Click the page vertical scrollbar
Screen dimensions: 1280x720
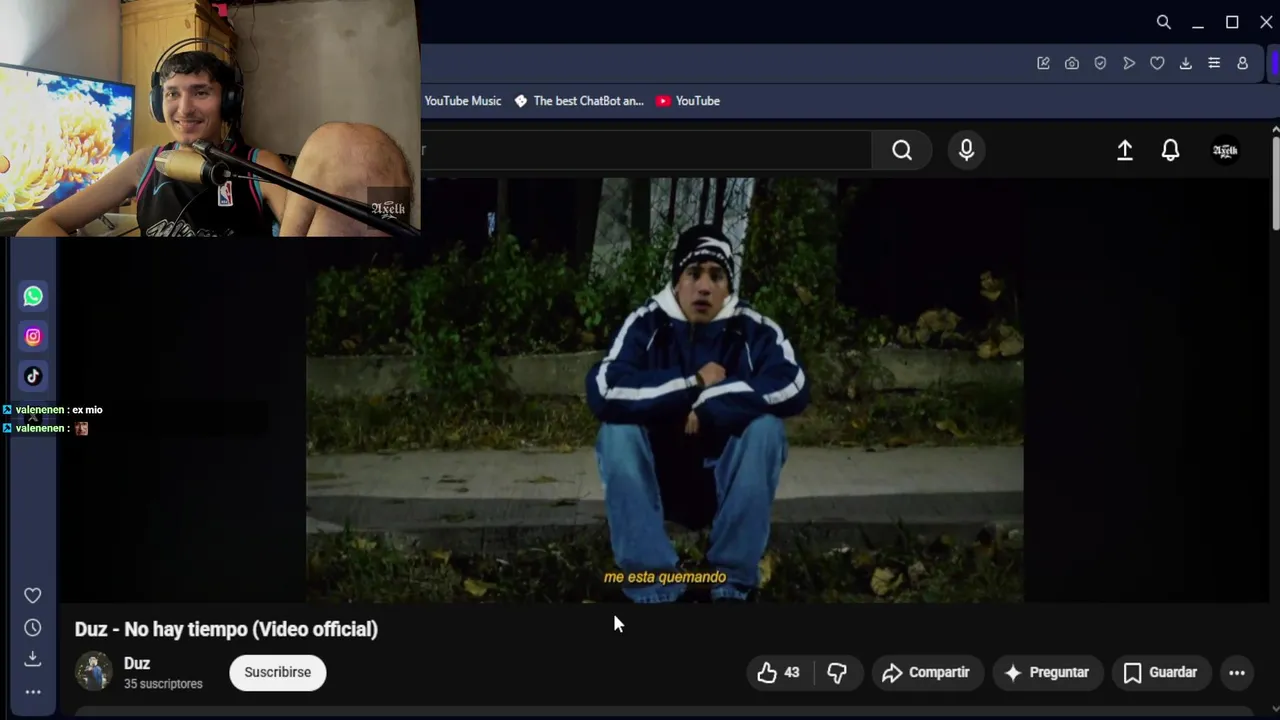tap(1275, 186)
